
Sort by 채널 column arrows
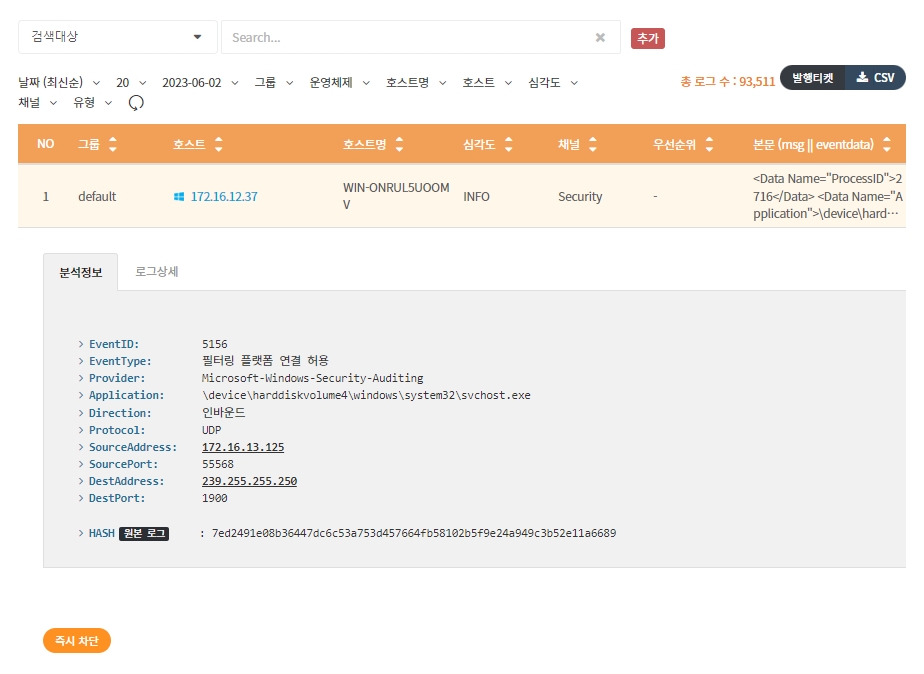[x=593, y=145]
